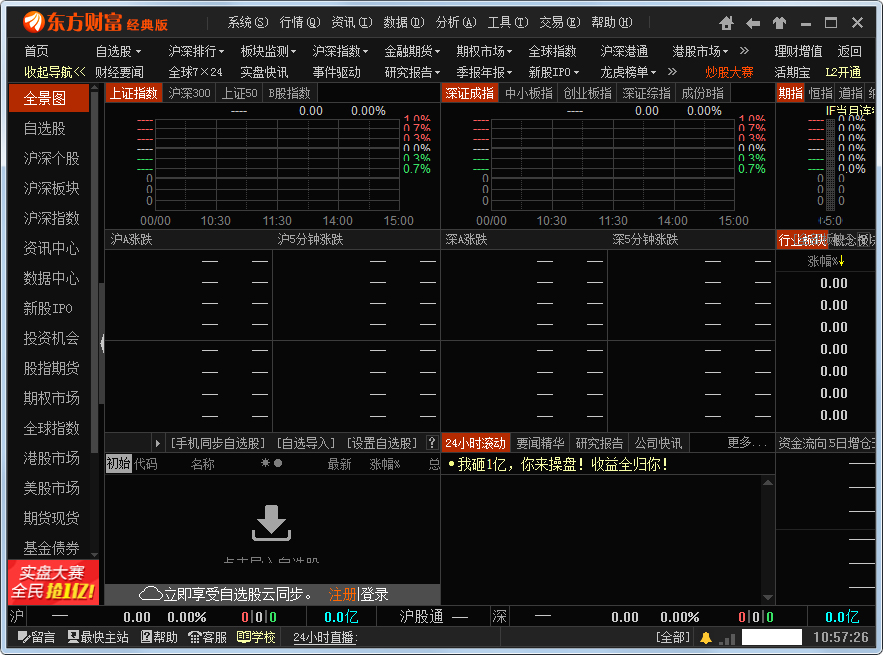Click the cloud sync icon
Viewport: 883px width, 655px height.
tap(151, 594)
